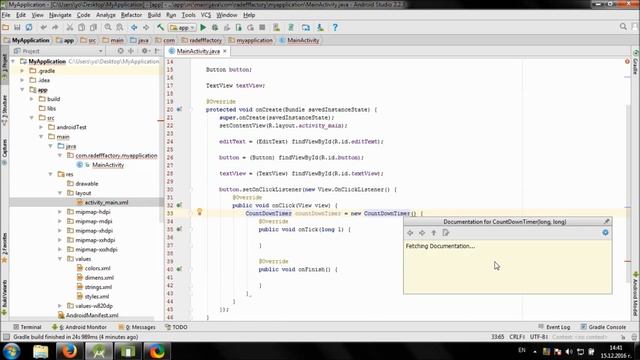This screenshot has height=360, width=640.
Task: Open the File menu
Action: [6, 15]
